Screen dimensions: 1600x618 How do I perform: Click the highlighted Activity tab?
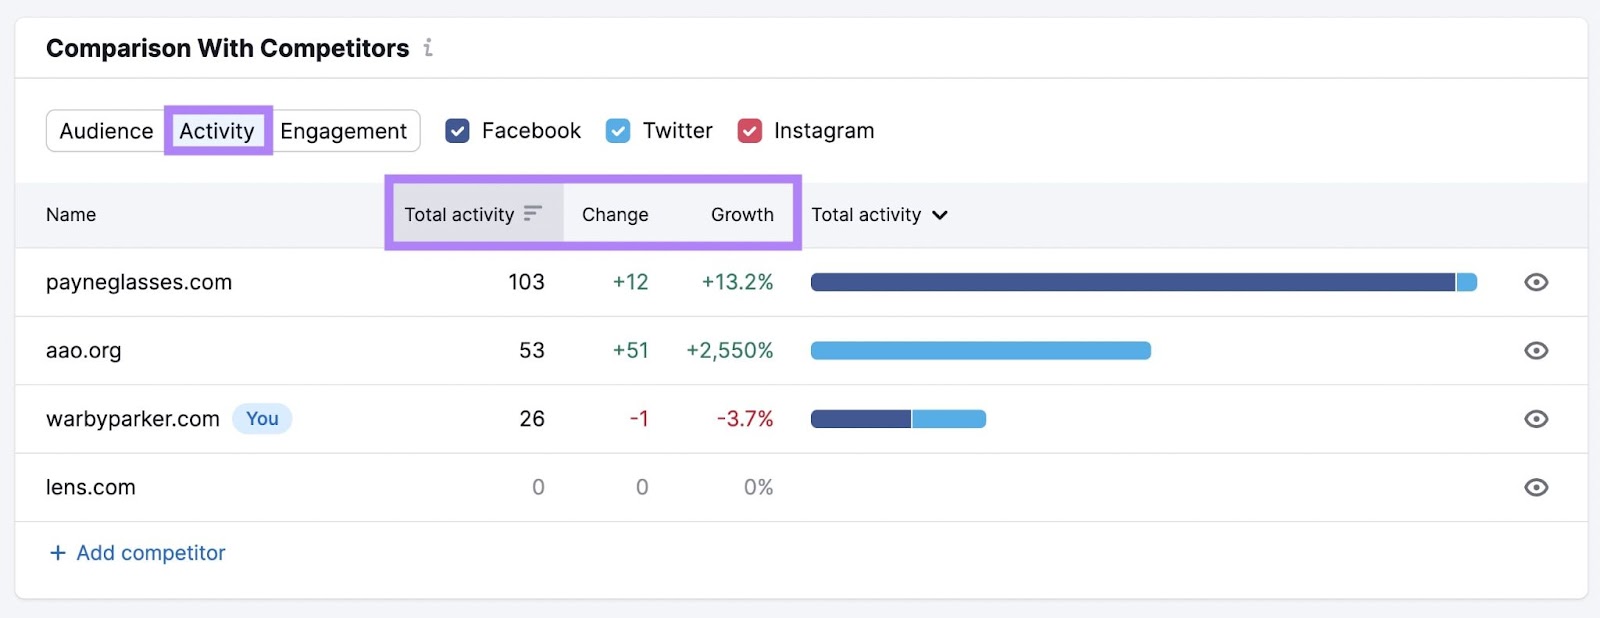tap(217, 130)
